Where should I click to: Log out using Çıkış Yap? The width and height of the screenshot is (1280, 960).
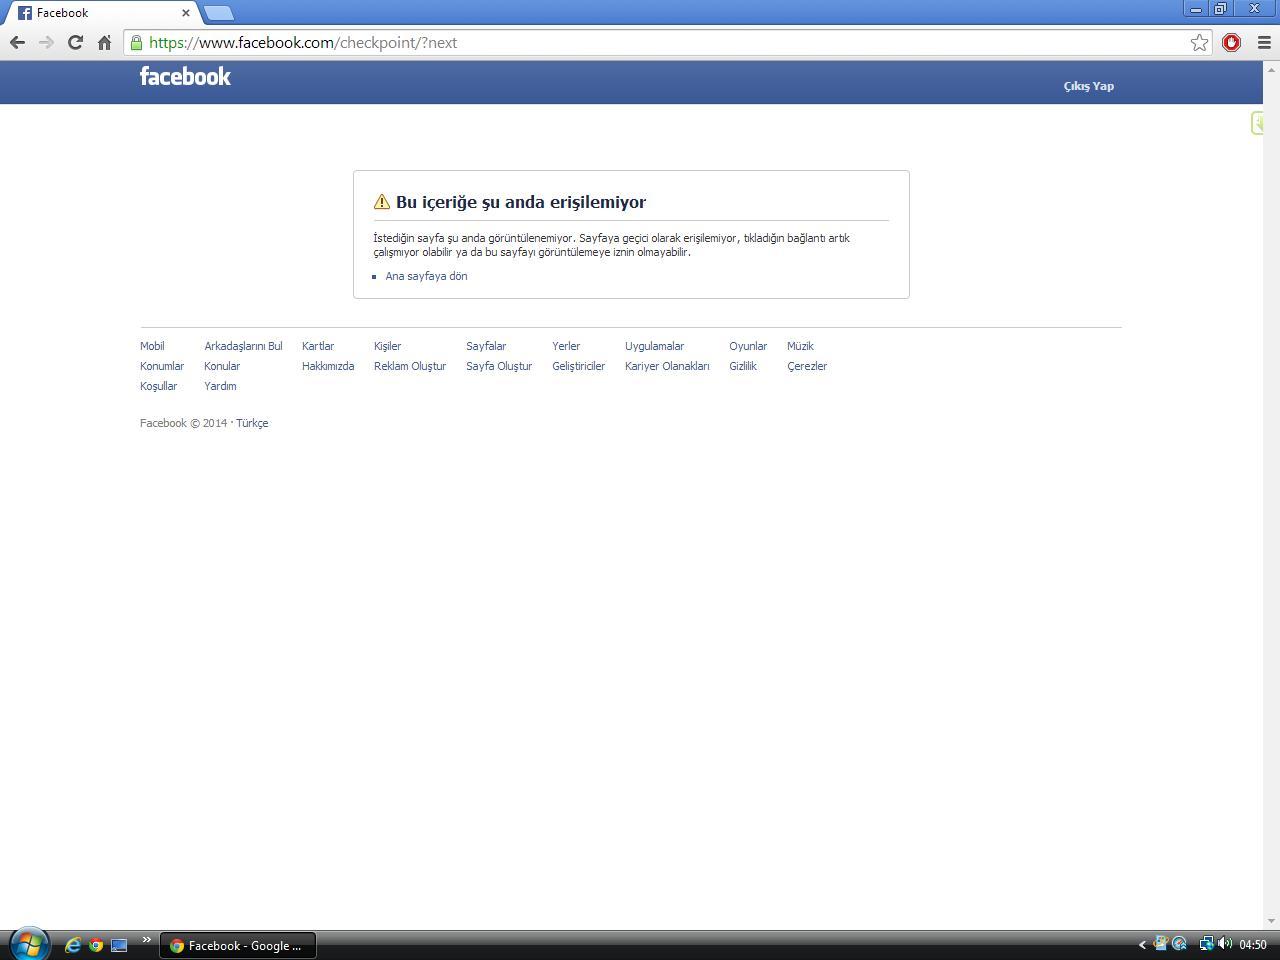(x=1089, y=86)
